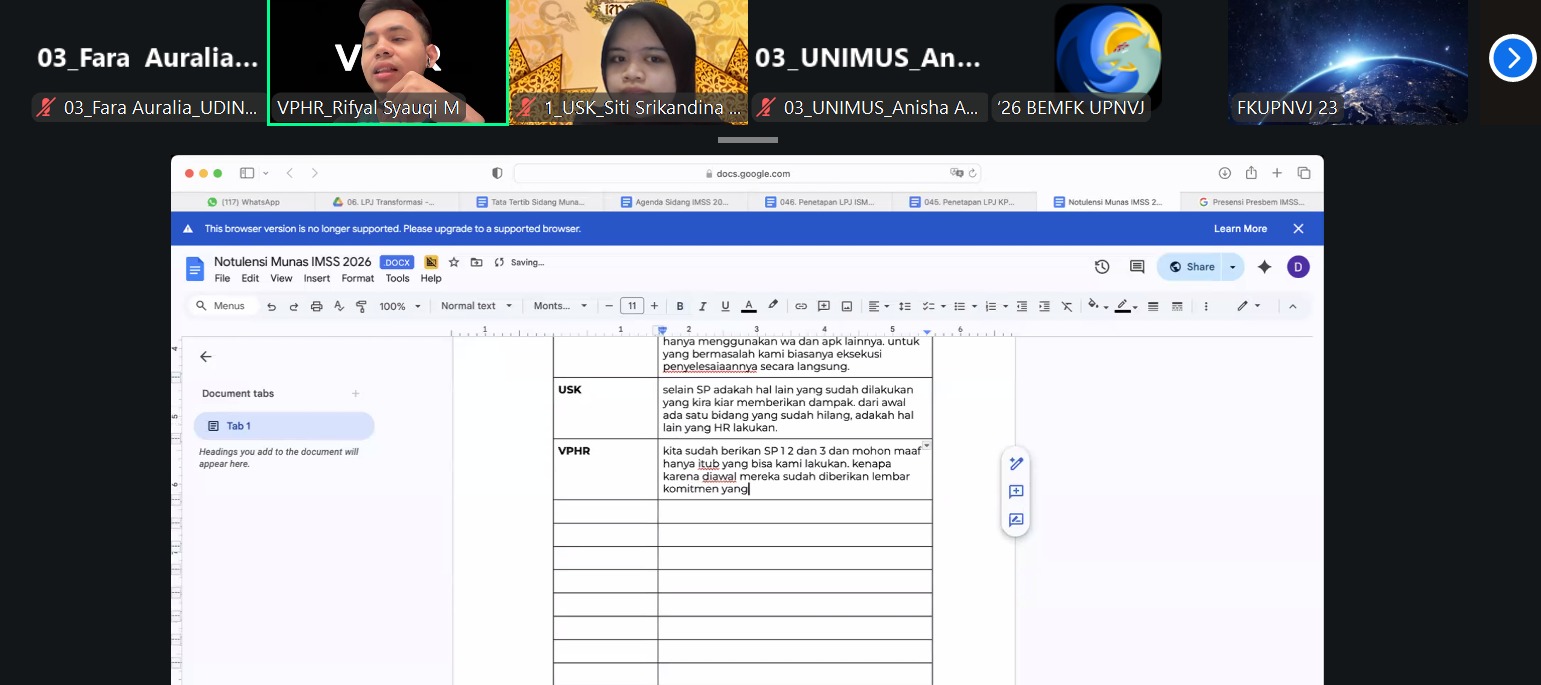
Task: Decrease the font size
Action: 609,306
